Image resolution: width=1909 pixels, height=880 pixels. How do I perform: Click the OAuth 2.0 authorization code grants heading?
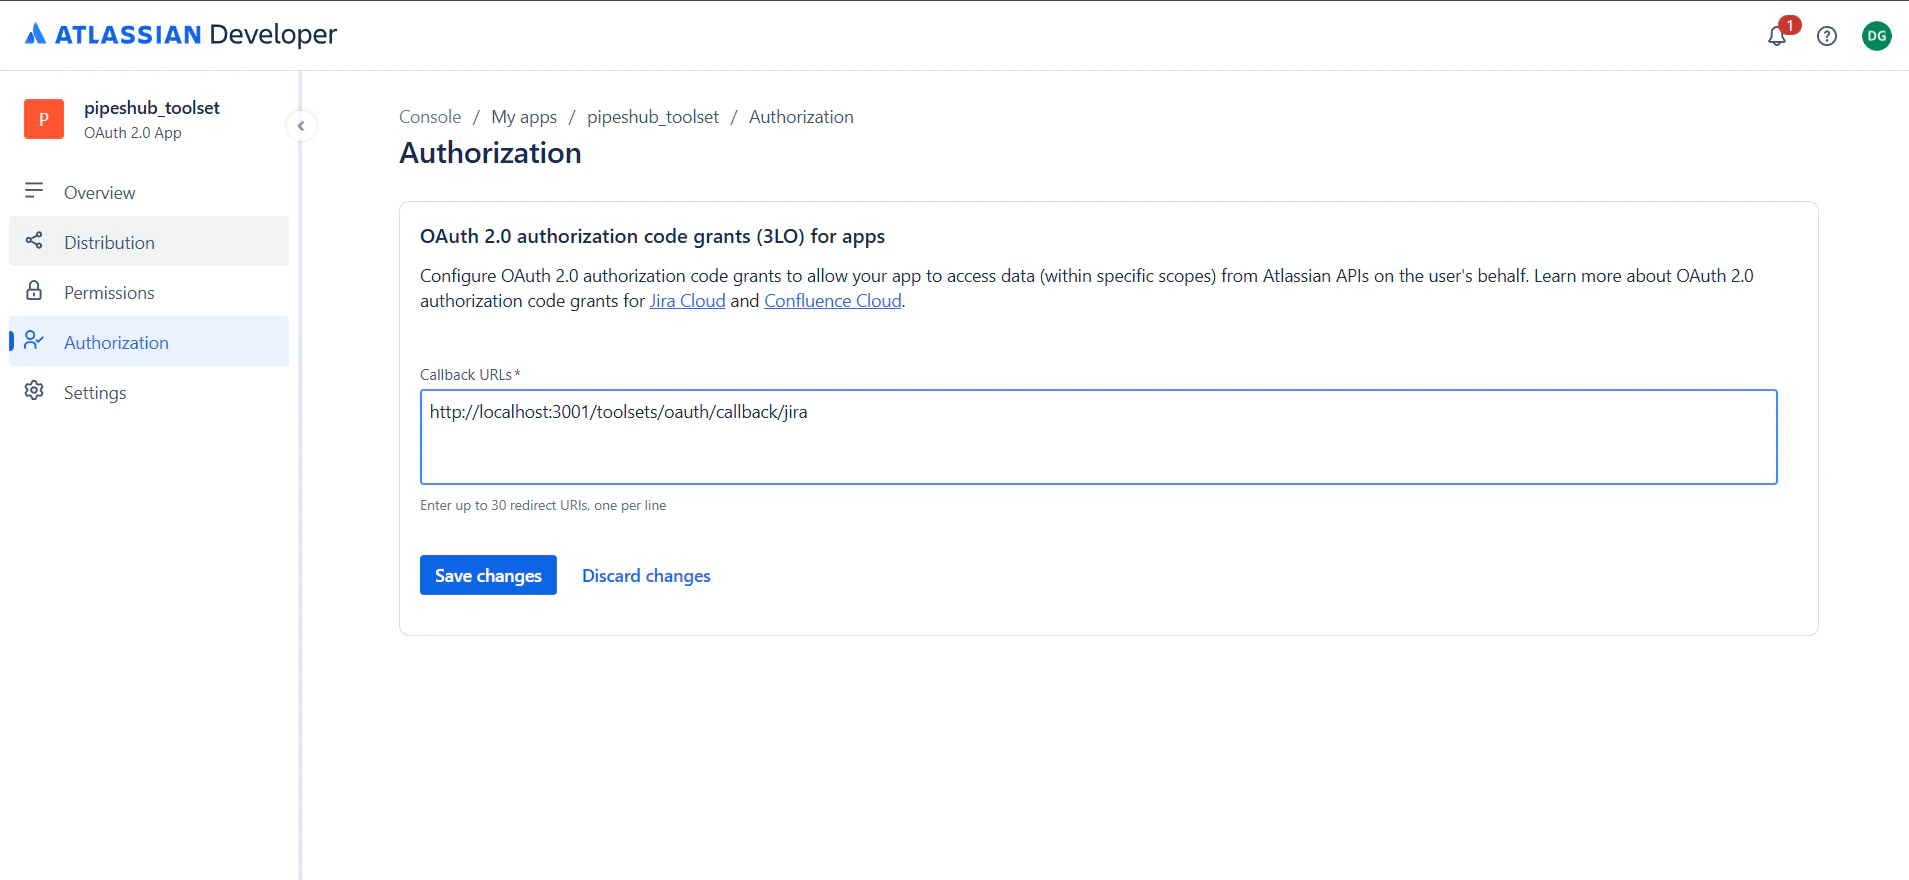coord(652,236)
